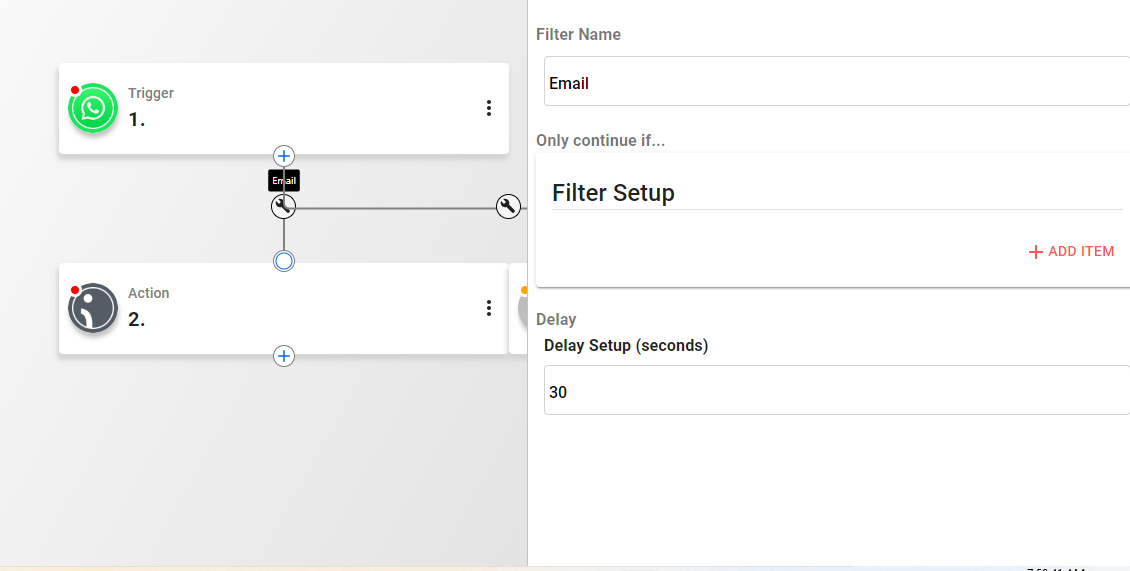Click the WhatsApp trigger icon

click(93, 108)
